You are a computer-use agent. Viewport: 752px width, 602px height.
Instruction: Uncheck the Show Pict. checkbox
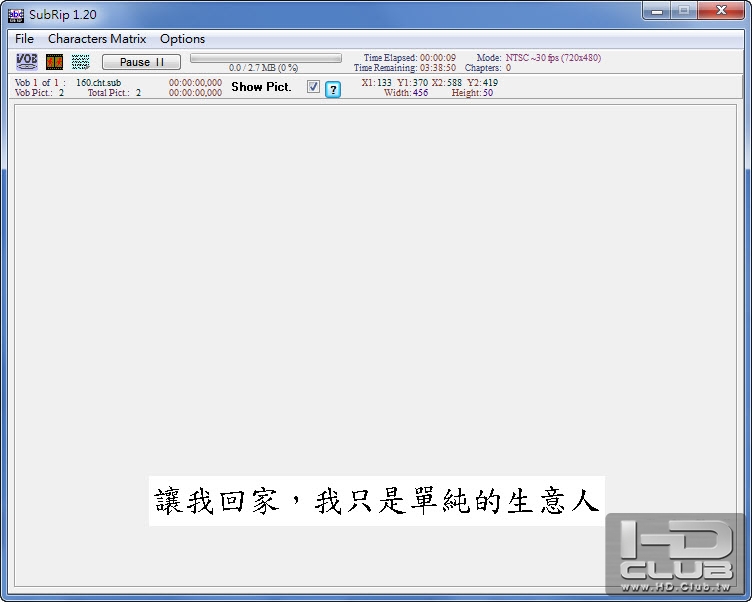coord(313,86)
